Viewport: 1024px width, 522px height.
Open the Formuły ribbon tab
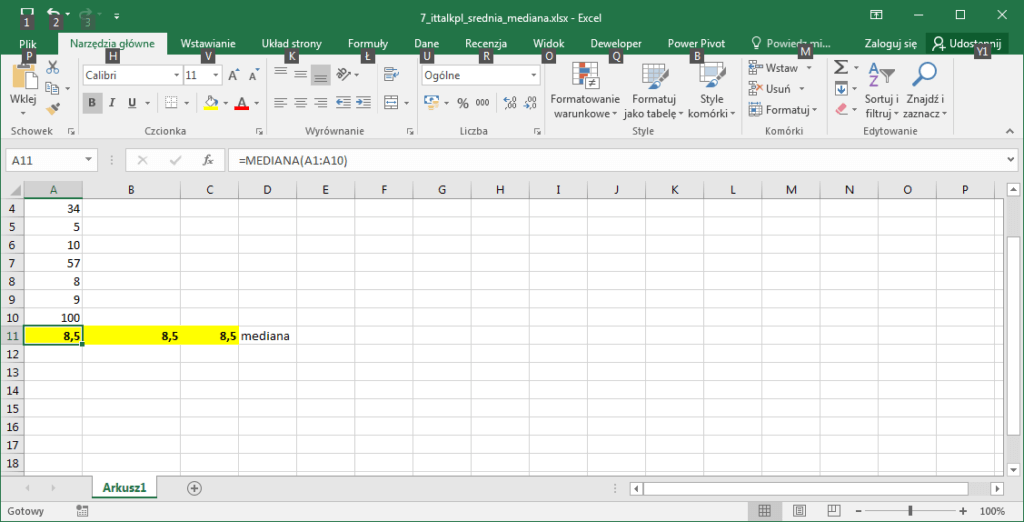[x=368, y=44]
